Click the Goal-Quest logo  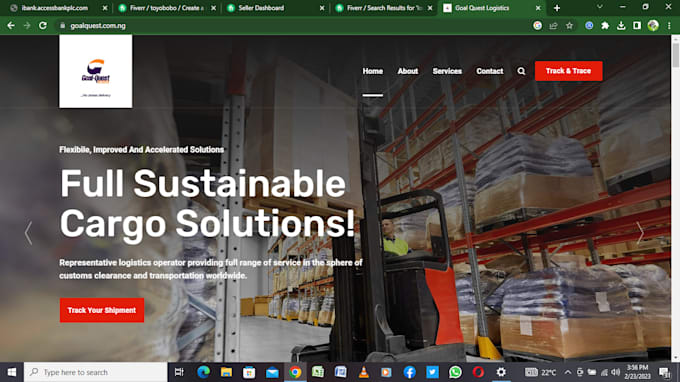click(x=96, y=72)
